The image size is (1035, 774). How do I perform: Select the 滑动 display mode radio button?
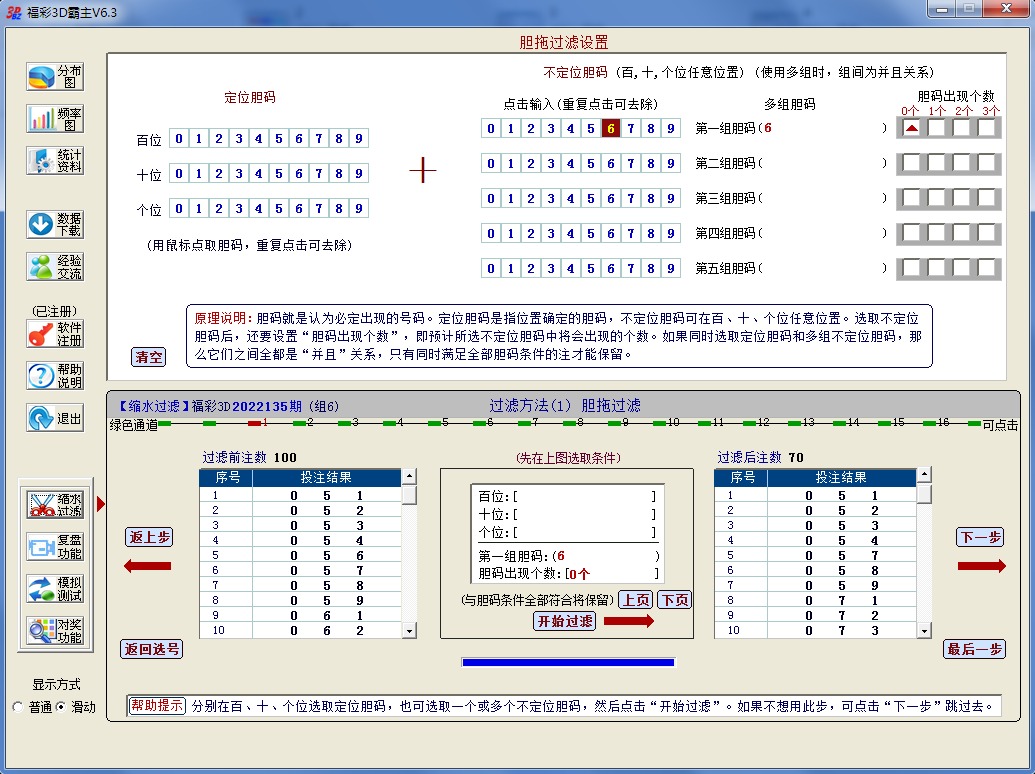tap(60, 707)
